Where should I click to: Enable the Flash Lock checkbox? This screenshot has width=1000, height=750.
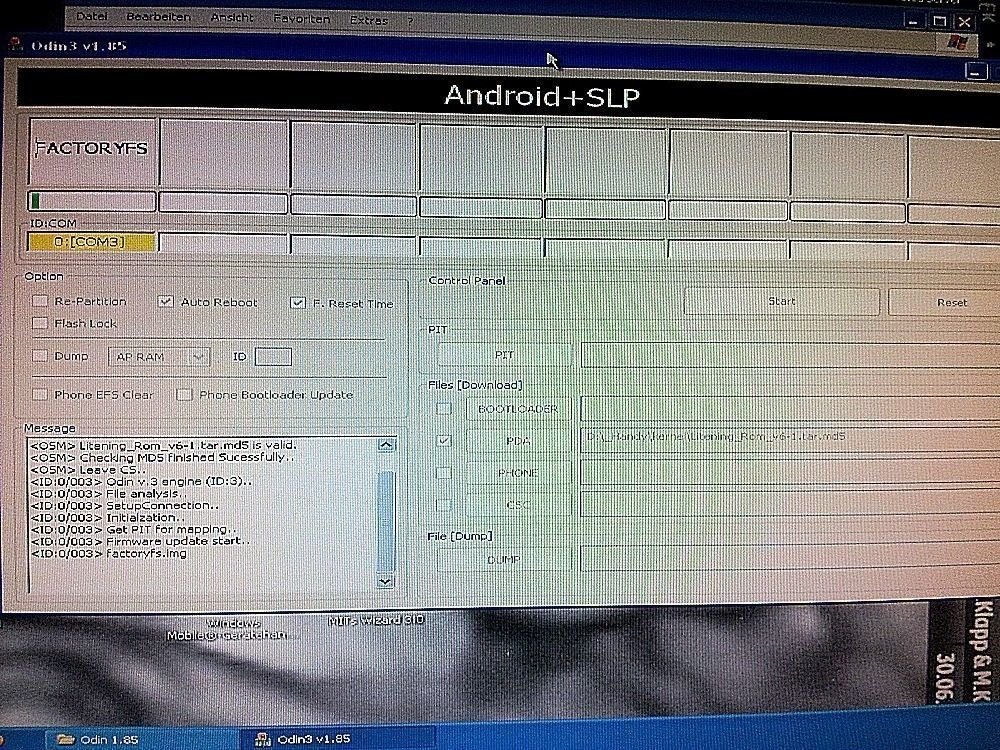click(x=40, y=323)
